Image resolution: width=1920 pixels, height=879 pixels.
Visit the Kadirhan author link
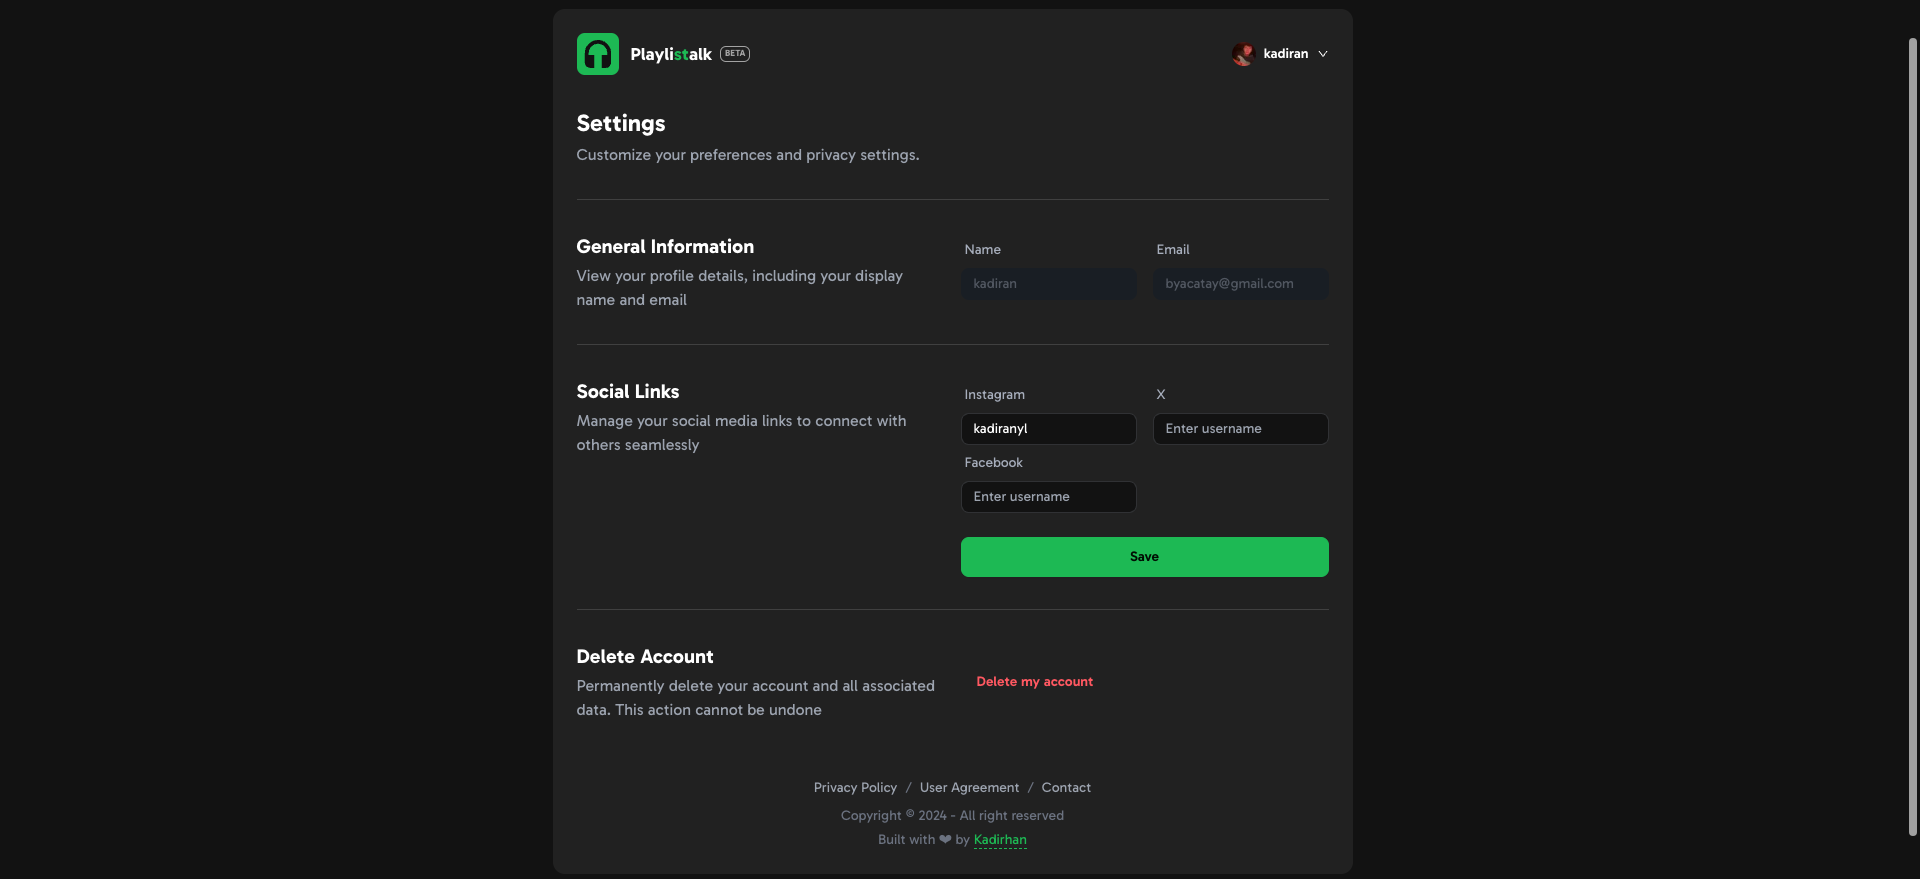point(1000,840)
